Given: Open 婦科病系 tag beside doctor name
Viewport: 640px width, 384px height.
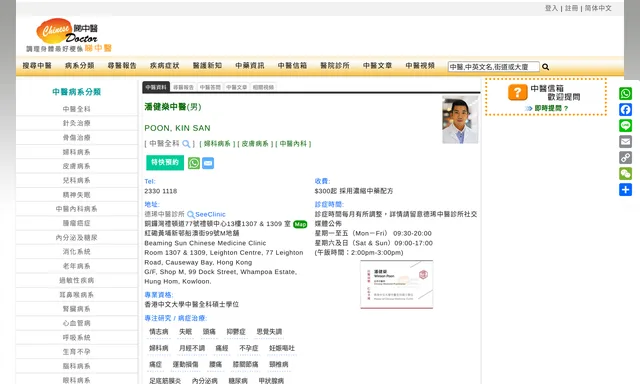Looking at the screenshot, I should tap(217, 144).
